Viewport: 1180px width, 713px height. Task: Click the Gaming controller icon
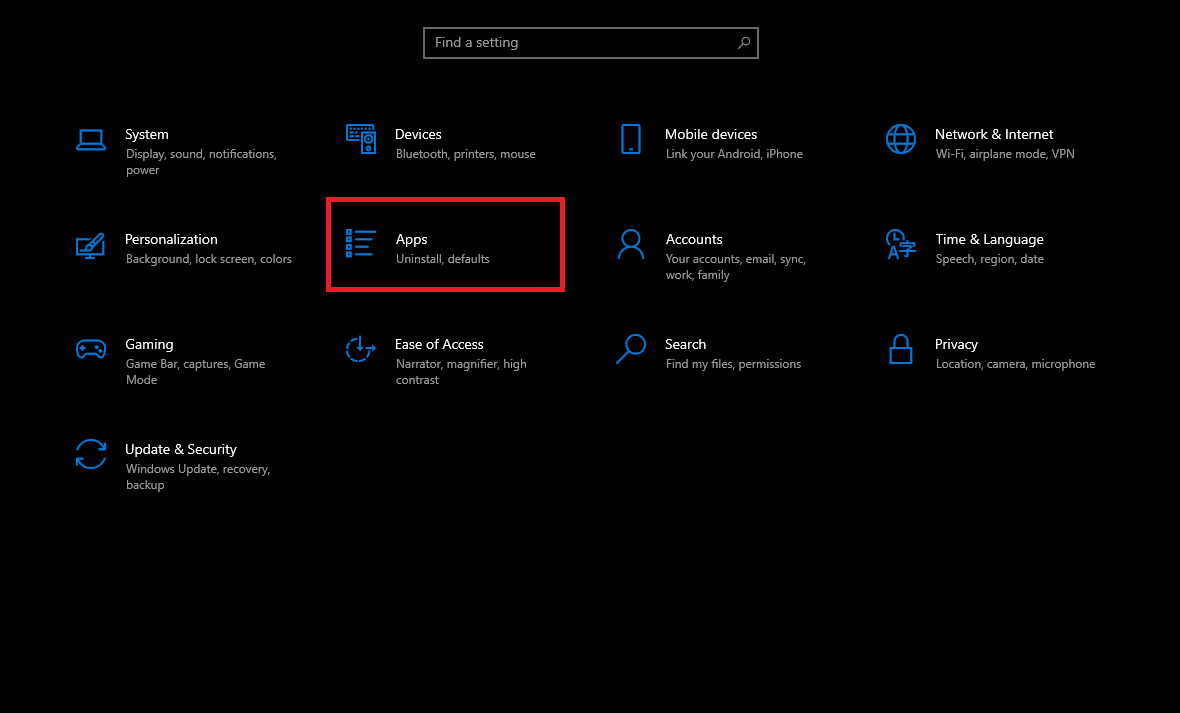coord(91,349)
